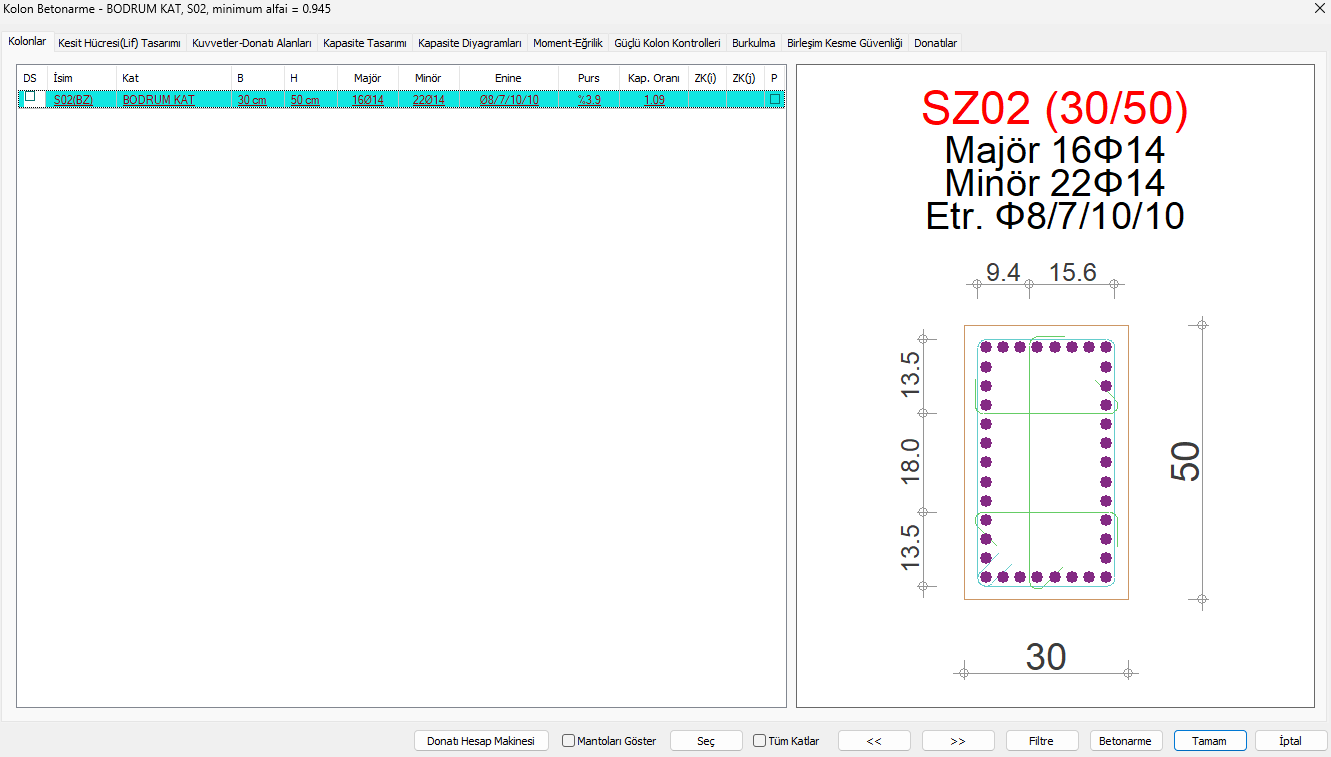Enable the Tüm Katlar checkbox
This screenshot has height=757, width=1331.
(x=760, y=741)
